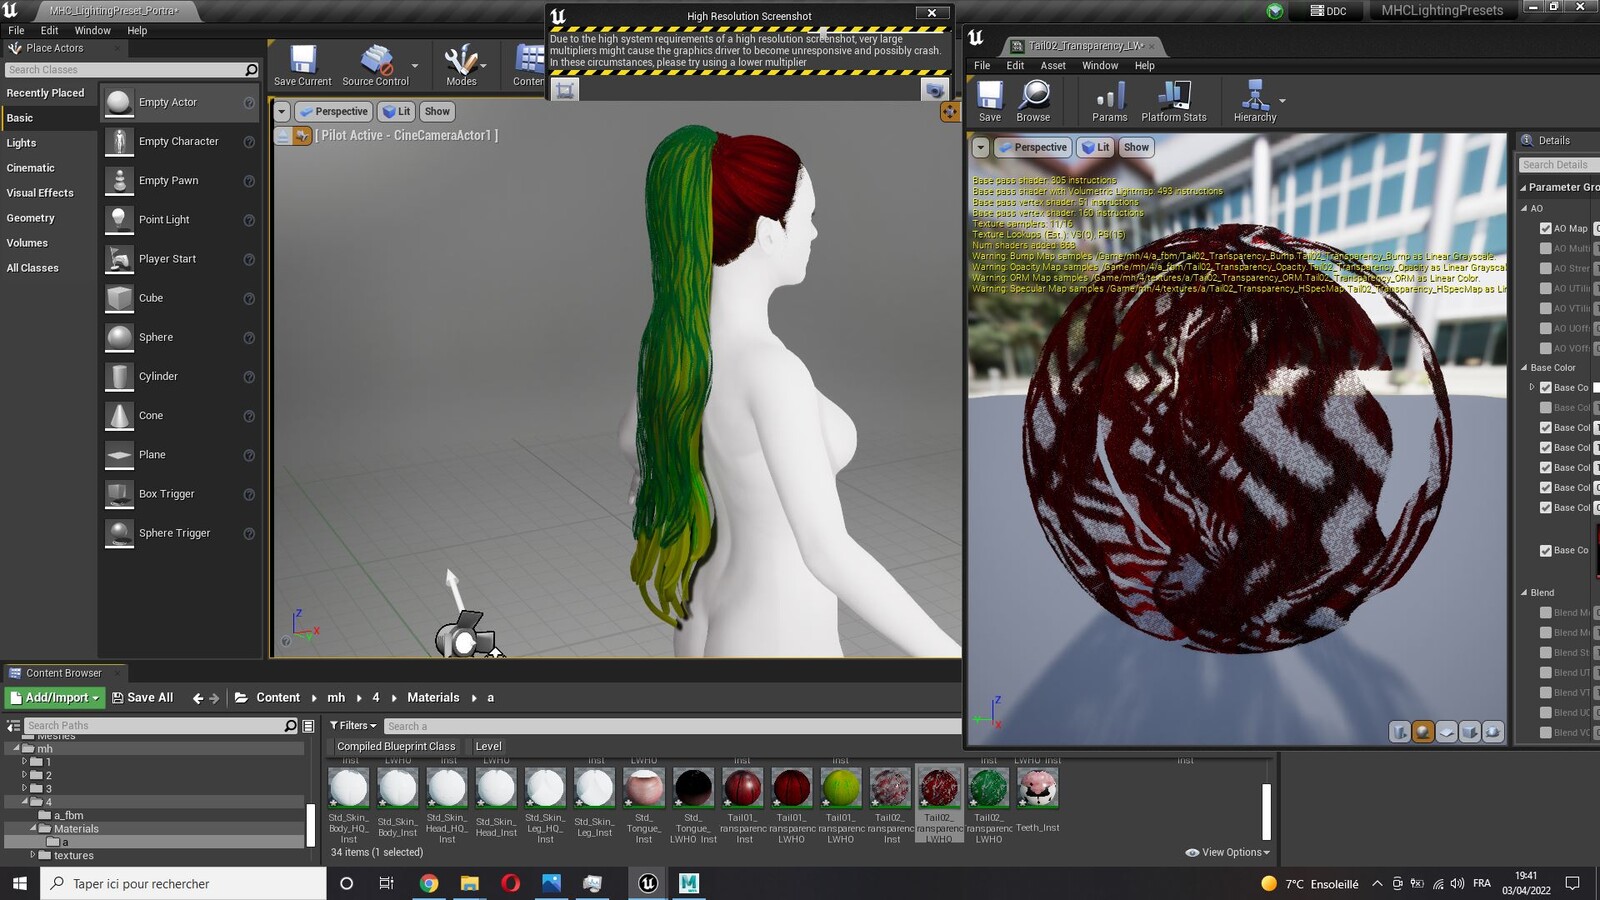Set preview mesh to plane
The width and height of the screenshot is (1600, 900).
[x=1446, y=732]
